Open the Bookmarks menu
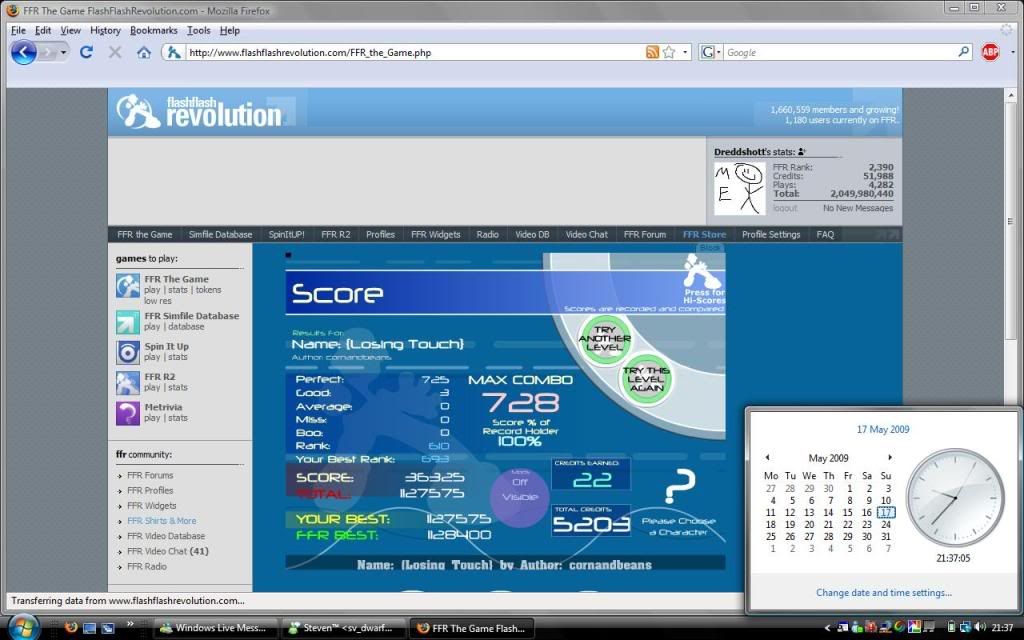Viewport: 1024px width, 640px height. tap(153, 31)
